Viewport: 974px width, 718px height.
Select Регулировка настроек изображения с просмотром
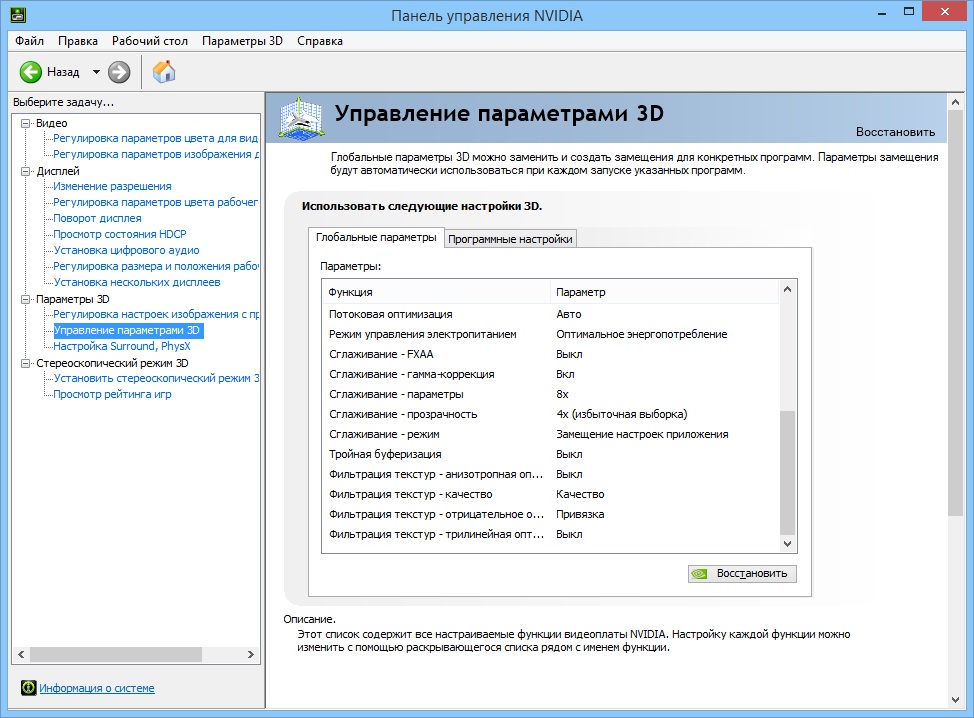click(156, 314)
